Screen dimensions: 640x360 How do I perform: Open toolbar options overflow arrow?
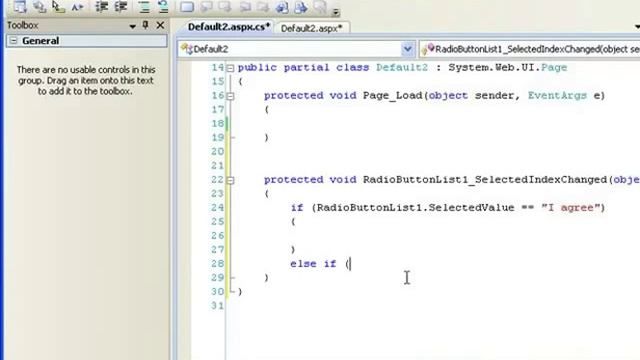pos(336,11)
